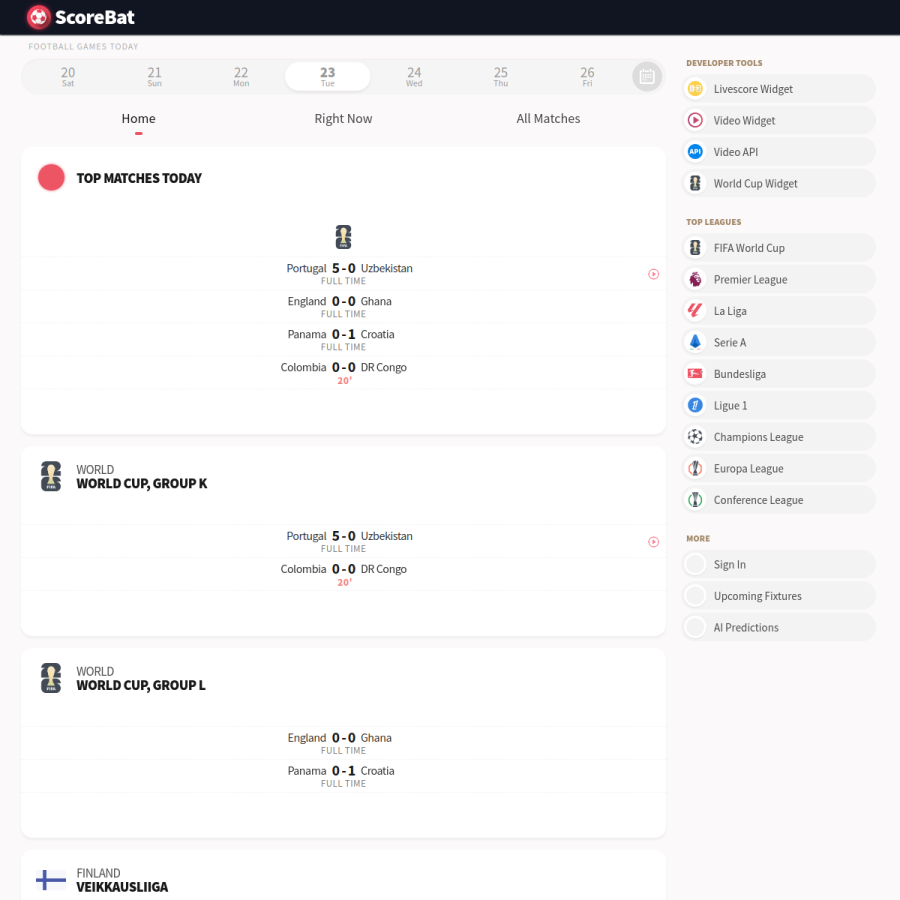Go to Conference League page
Image resolution: width=900 pixels, height=900 pixels.
[779, 501]
